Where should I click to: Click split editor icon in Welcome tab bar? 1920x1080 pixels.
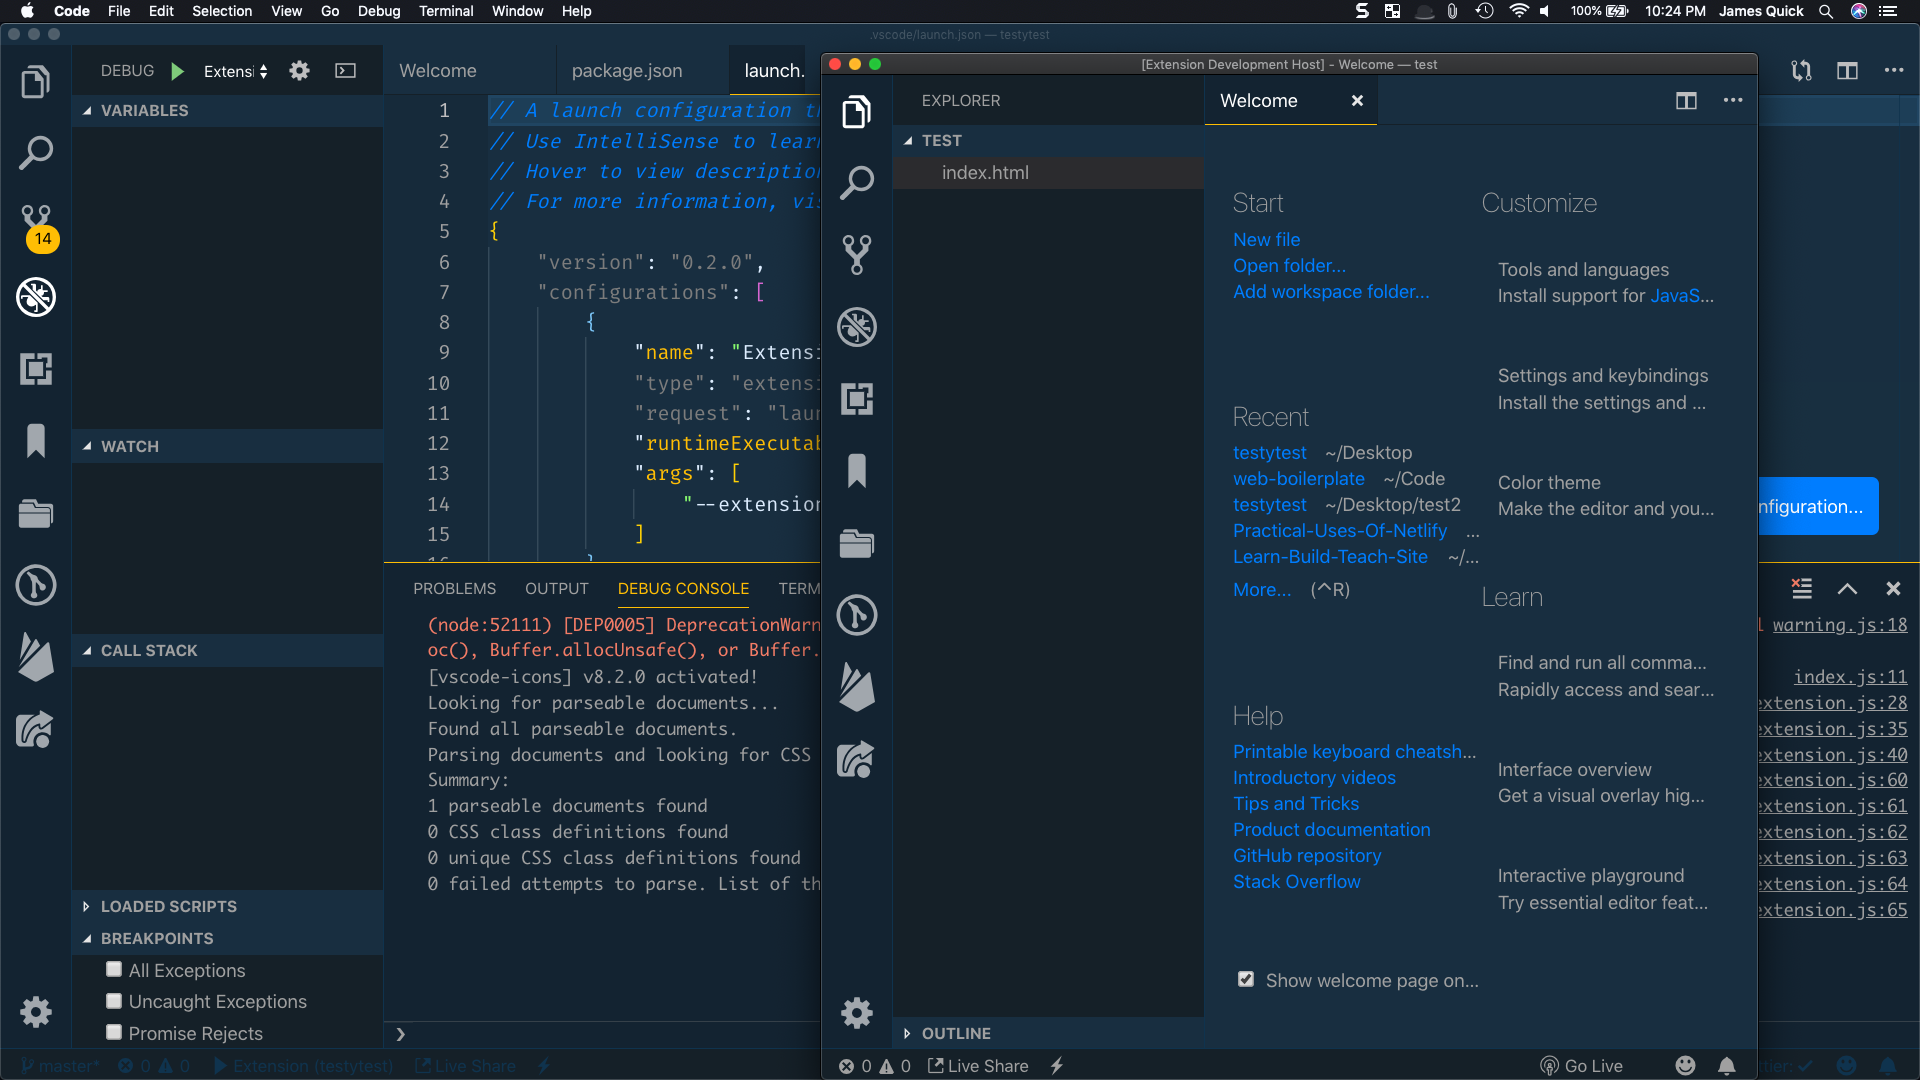(1686, 101)
